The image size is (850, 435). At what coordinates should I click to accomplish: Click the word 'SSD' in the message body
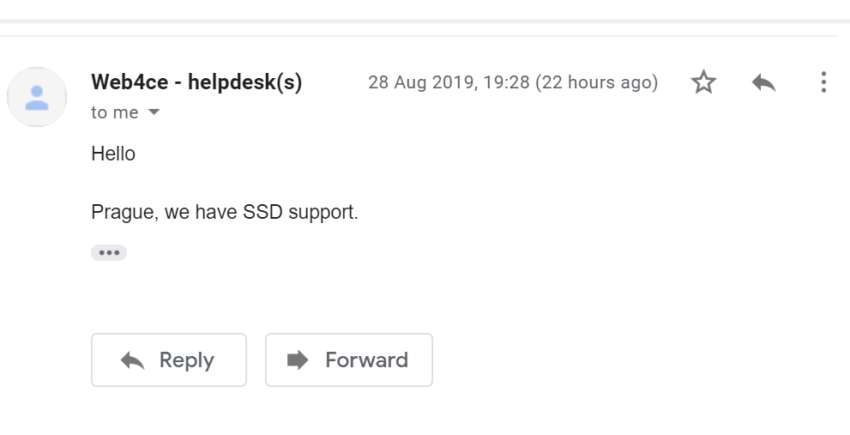coord(262,212)
